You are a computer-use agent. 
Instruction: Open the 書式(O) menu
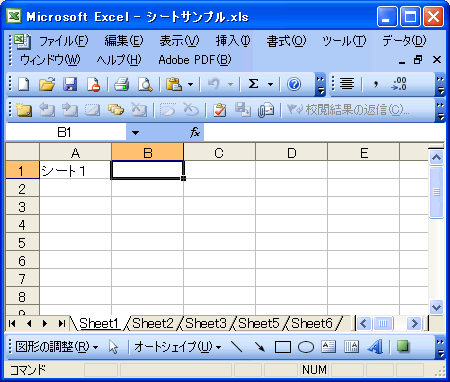286,41
